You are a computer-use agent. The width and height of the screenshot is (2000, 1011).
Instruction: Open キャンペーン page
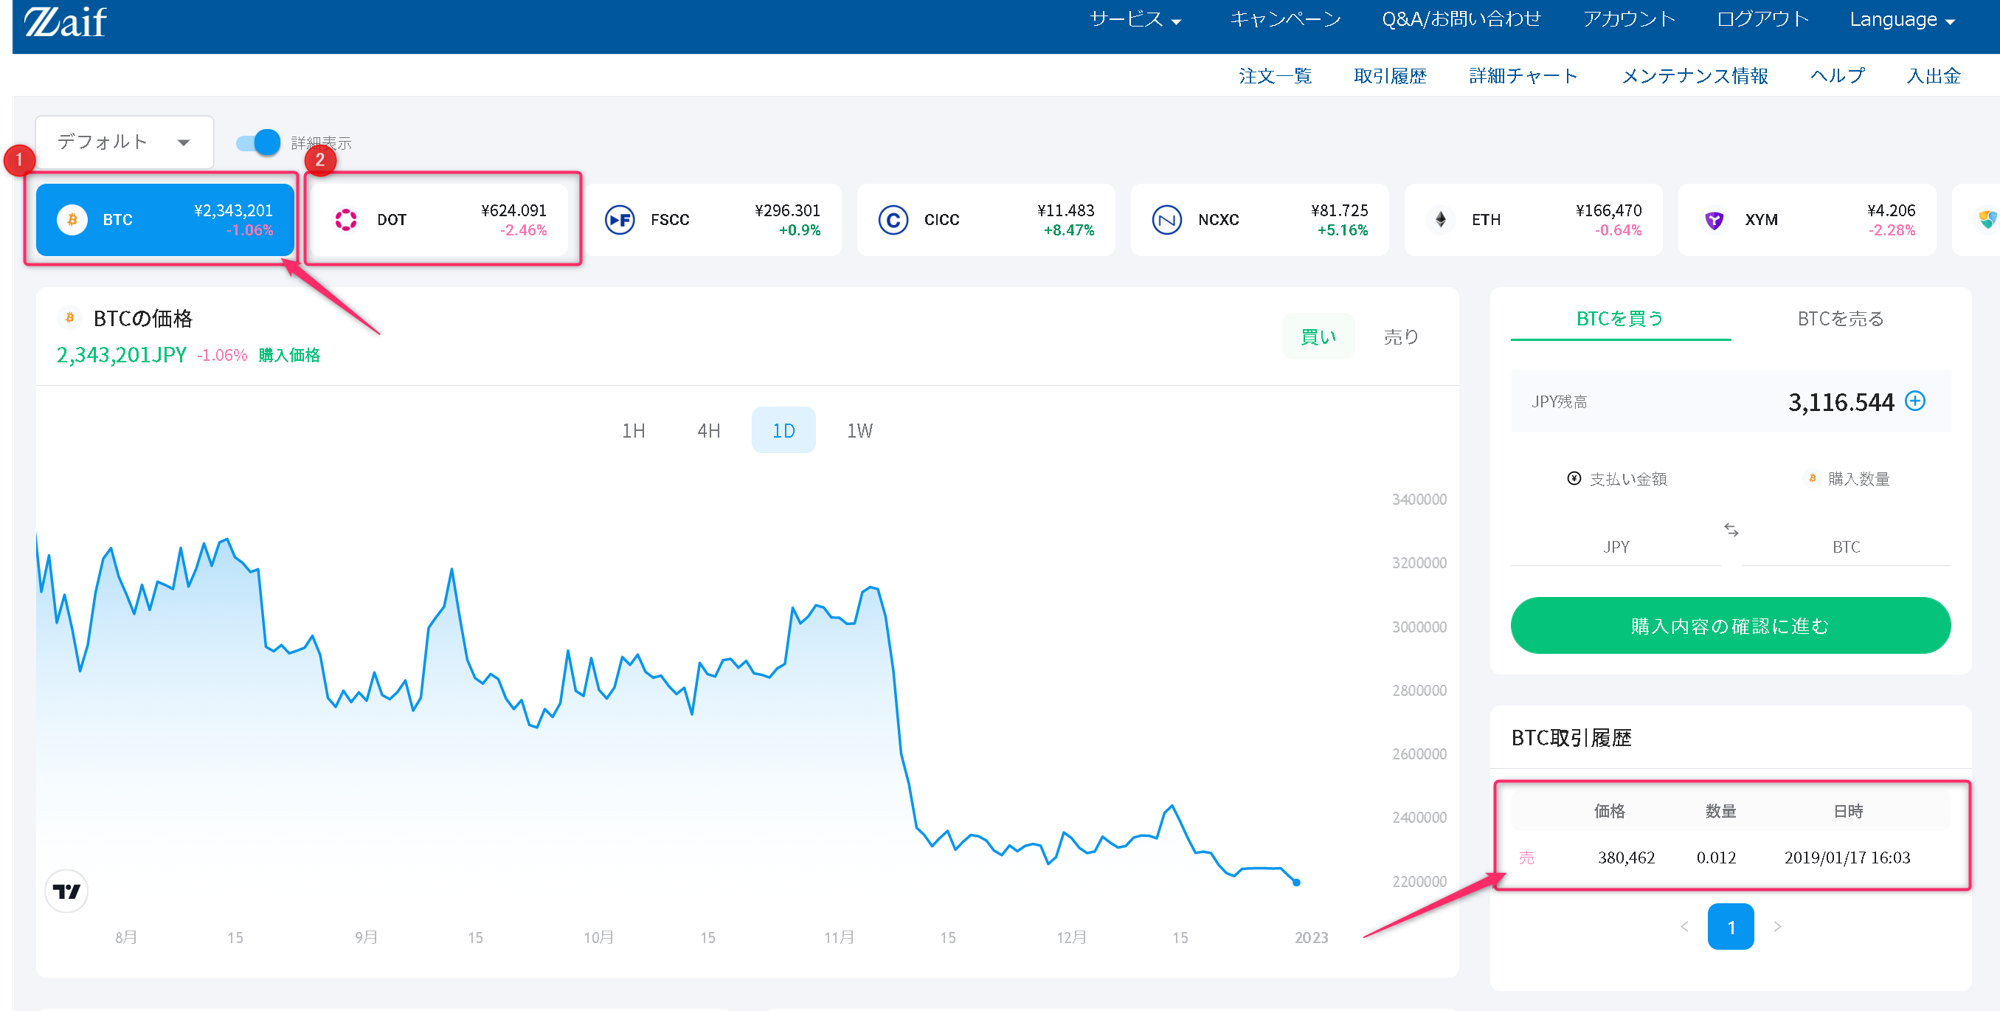pyautogui.click(x=1285, y=20)
